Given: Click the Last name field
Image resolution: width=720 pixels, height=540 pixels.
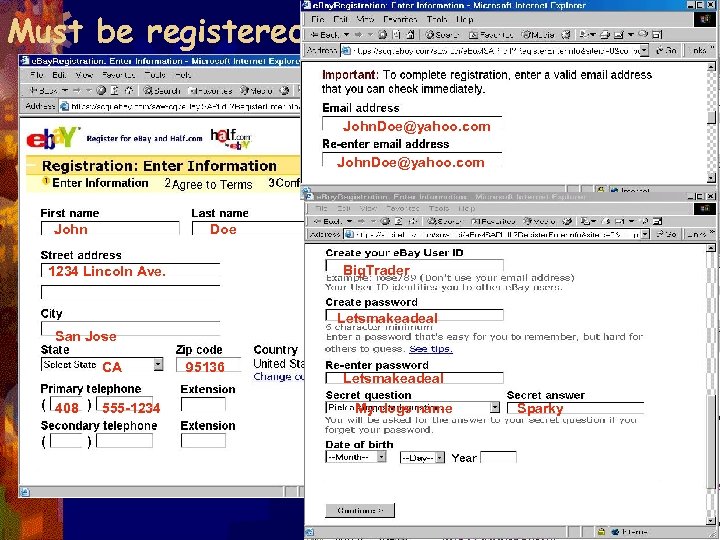Looking at the screenshot, I should [x=248, y=228].
